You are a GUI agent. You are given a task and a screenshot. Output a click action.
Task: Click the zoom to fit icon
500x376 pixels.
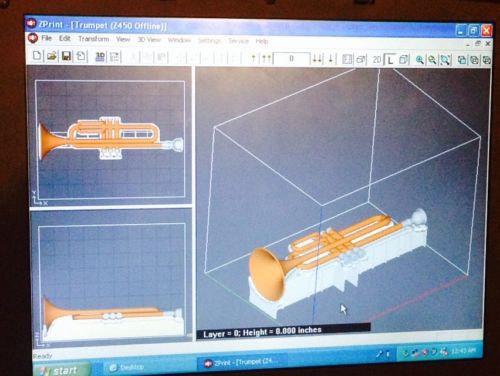445,60
